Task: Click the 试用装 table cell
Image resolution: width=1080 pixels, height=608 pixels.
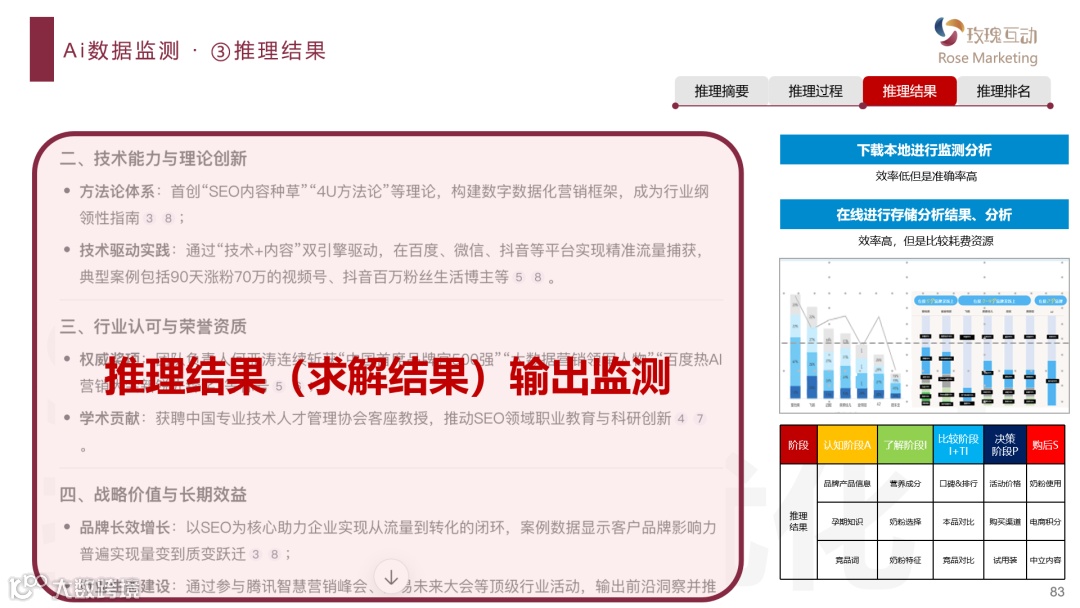Action: click(1005, 560)
